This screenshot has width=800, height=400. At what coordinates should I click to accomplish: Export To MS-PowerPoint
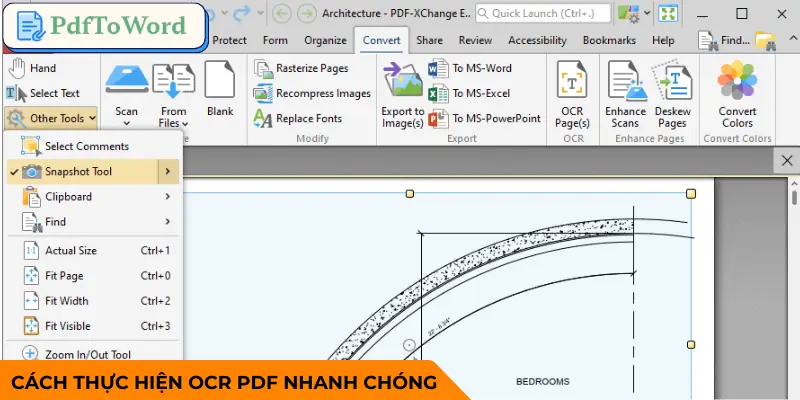(484, 118)
